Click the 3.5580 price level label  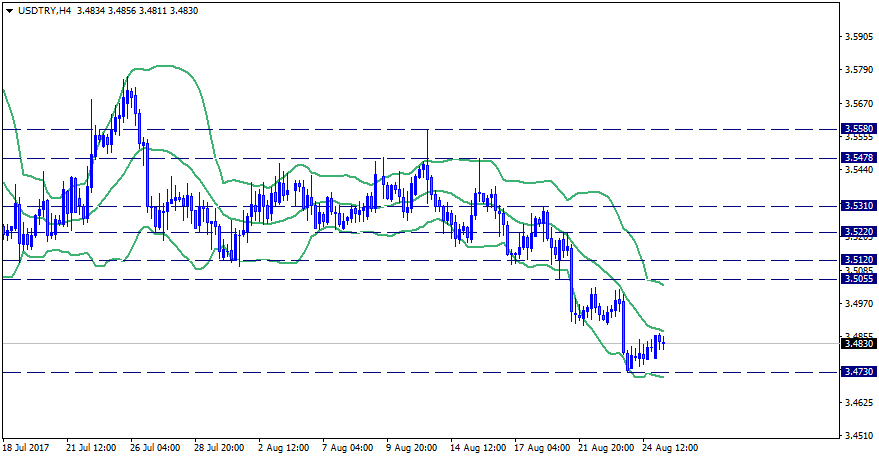pyautogui.click(x=859, y=129)
